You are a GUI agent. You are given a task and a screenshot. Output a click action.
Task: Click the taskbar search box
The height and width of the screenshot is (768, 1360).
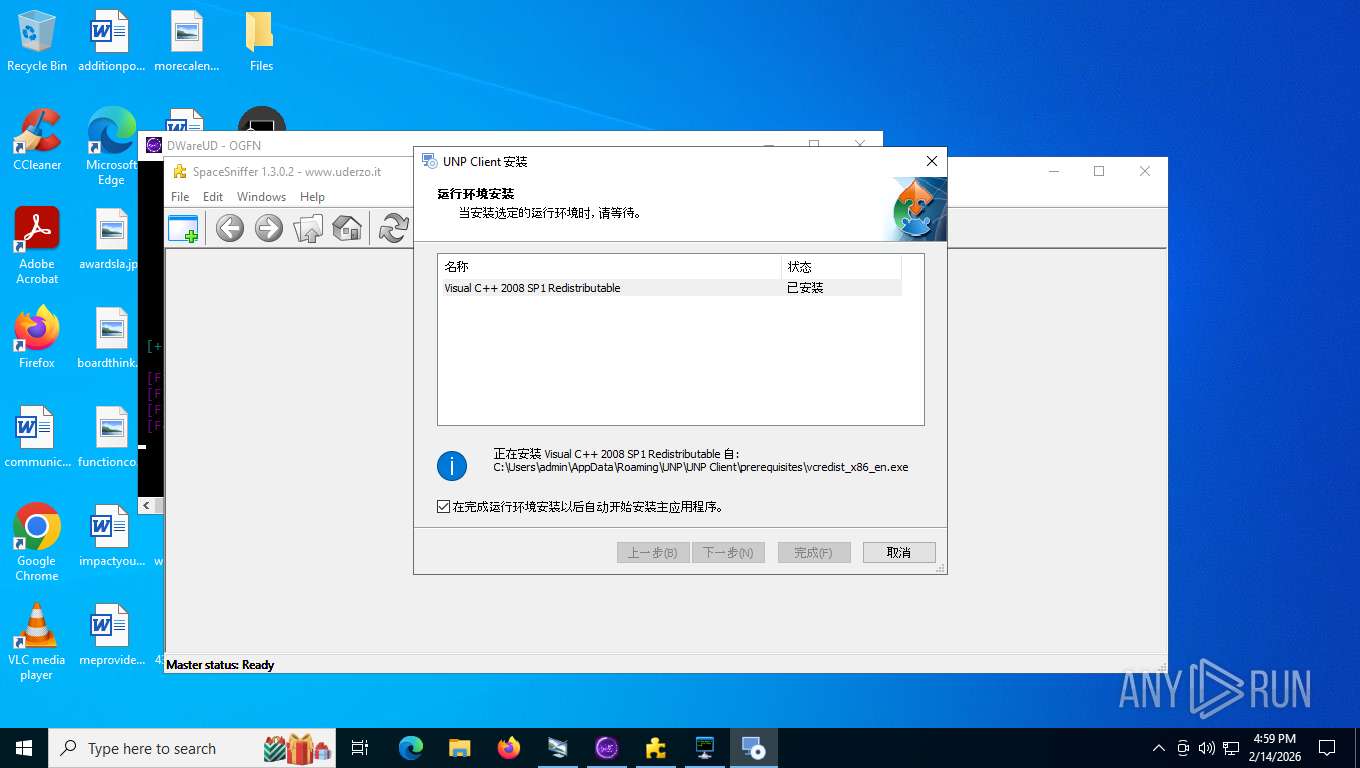pyautogui.click(x=193, y=748)
